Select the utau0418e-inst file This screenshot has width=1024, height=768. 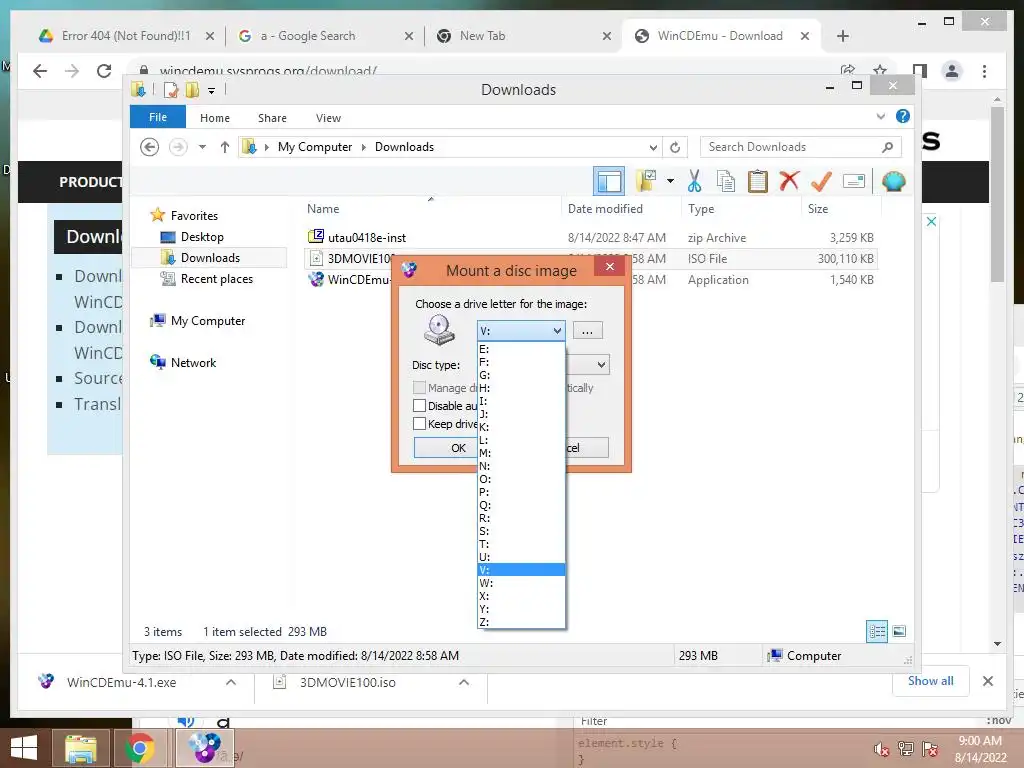366,238
